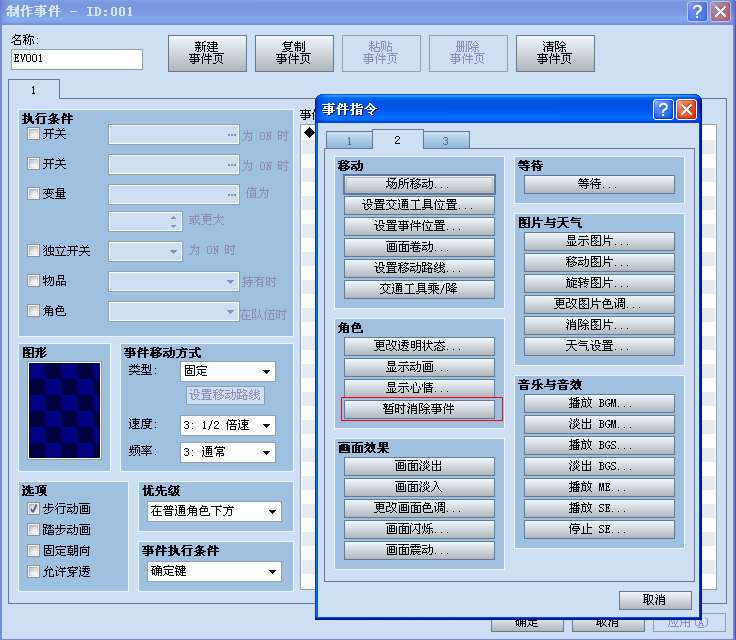
Task: Click the 显示图片 command
Action: click(599, 241)
